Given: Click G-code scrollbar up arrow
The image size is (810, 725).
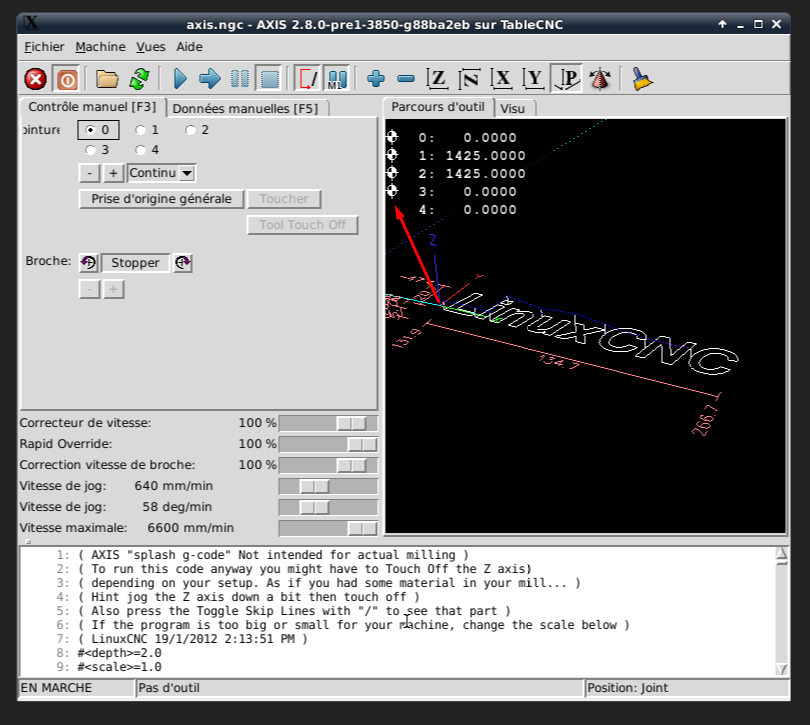Looking at the screenshot, I should [782, 553].
